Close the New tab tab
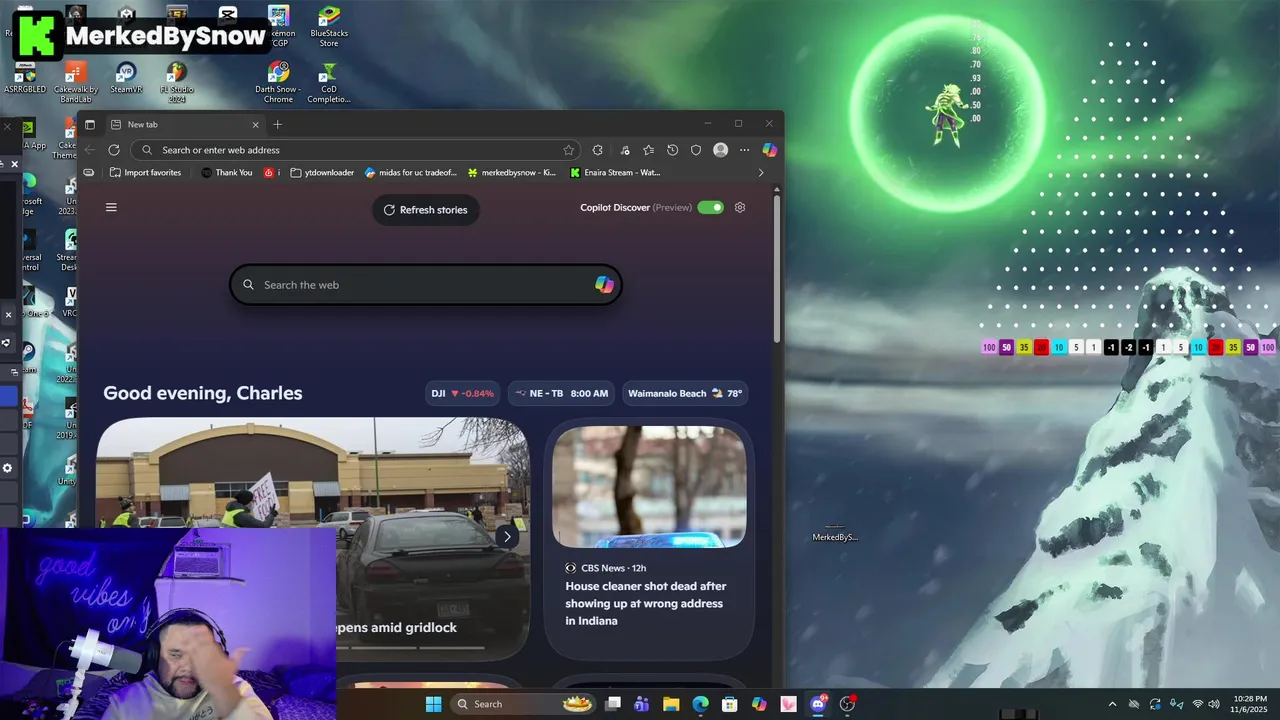 tap(255, 124)
